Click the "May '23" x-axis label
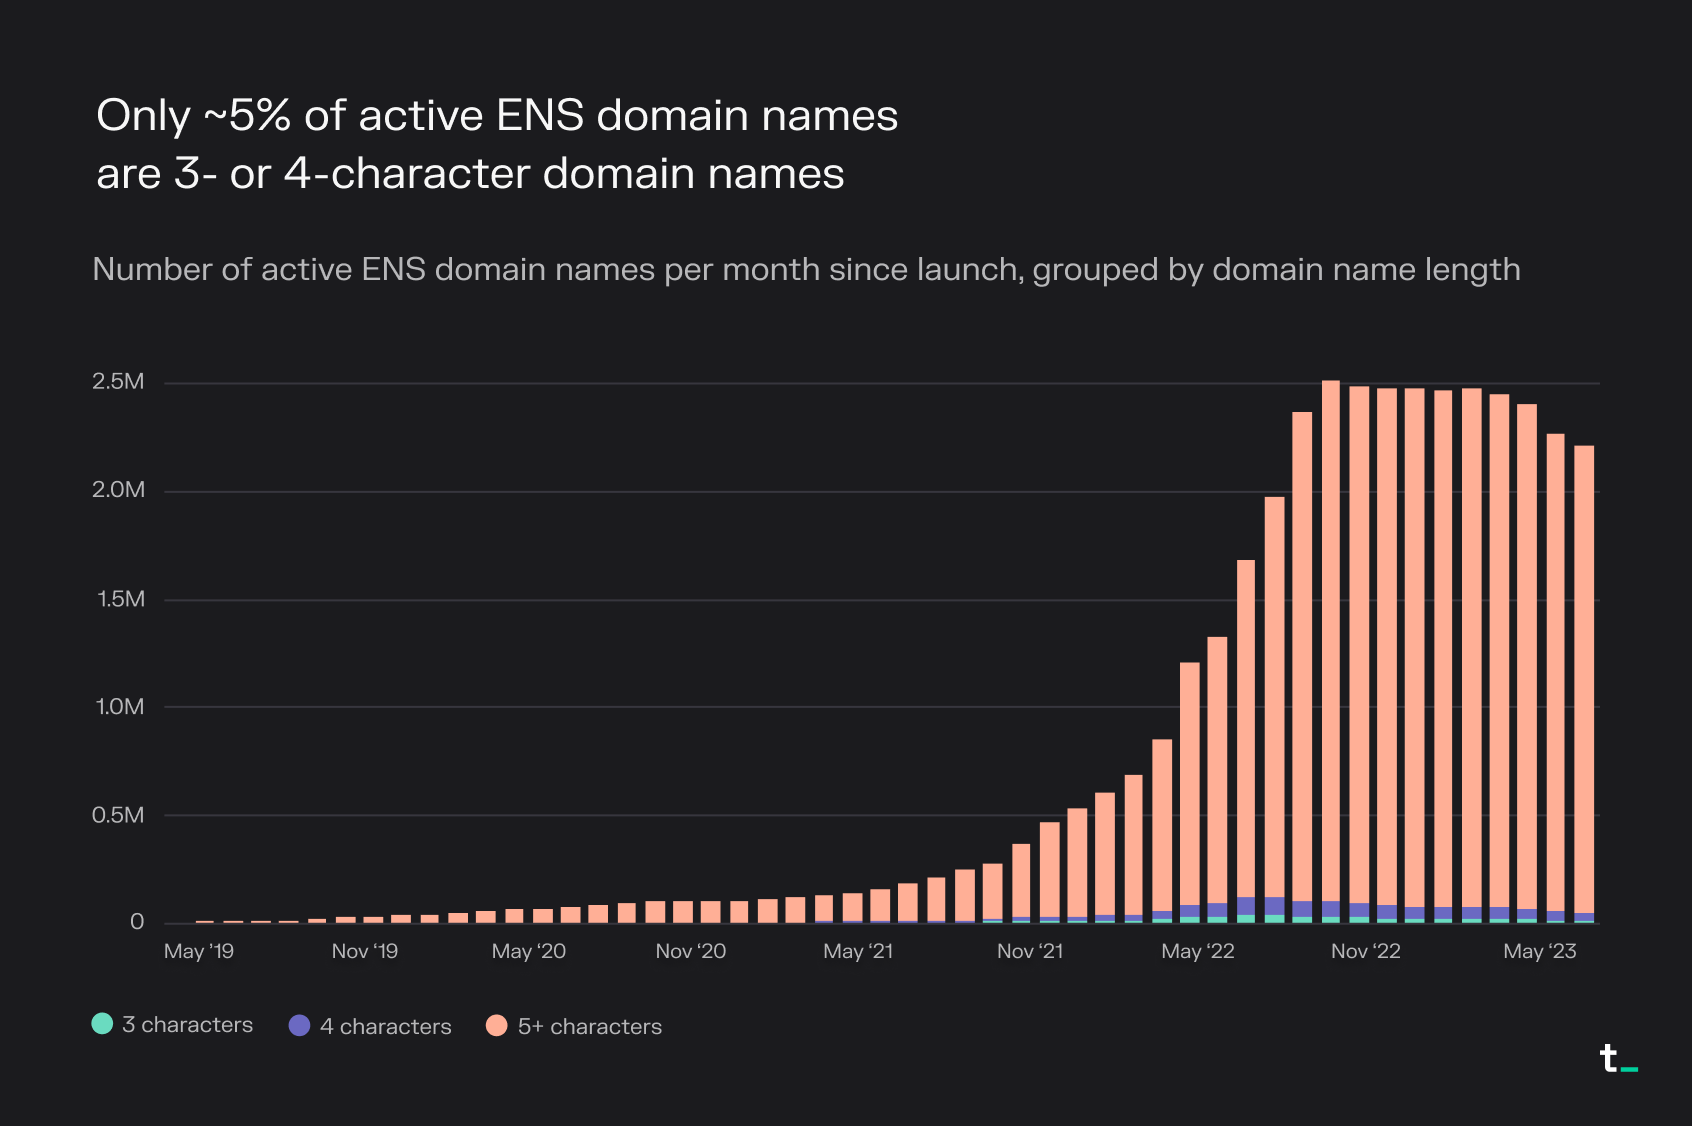This screenshot has width=1692, height=1126. [1540, 951]
